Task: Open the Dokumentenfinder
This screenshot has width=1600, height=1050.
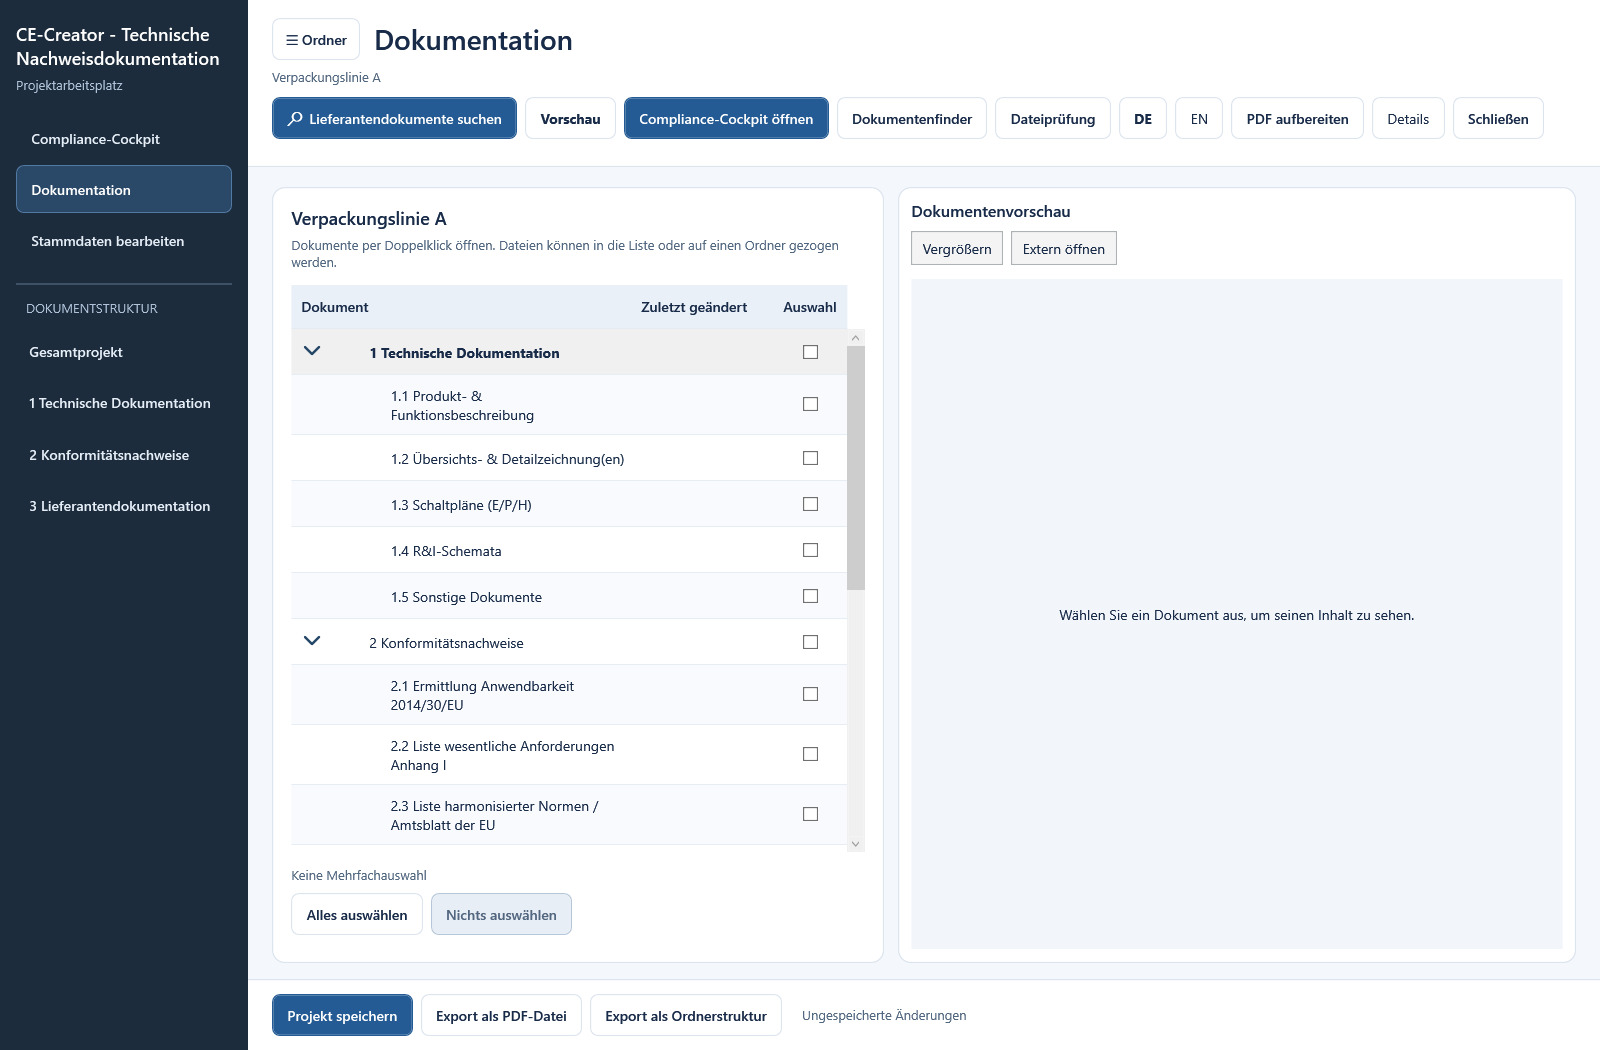Action: point(912,119)
